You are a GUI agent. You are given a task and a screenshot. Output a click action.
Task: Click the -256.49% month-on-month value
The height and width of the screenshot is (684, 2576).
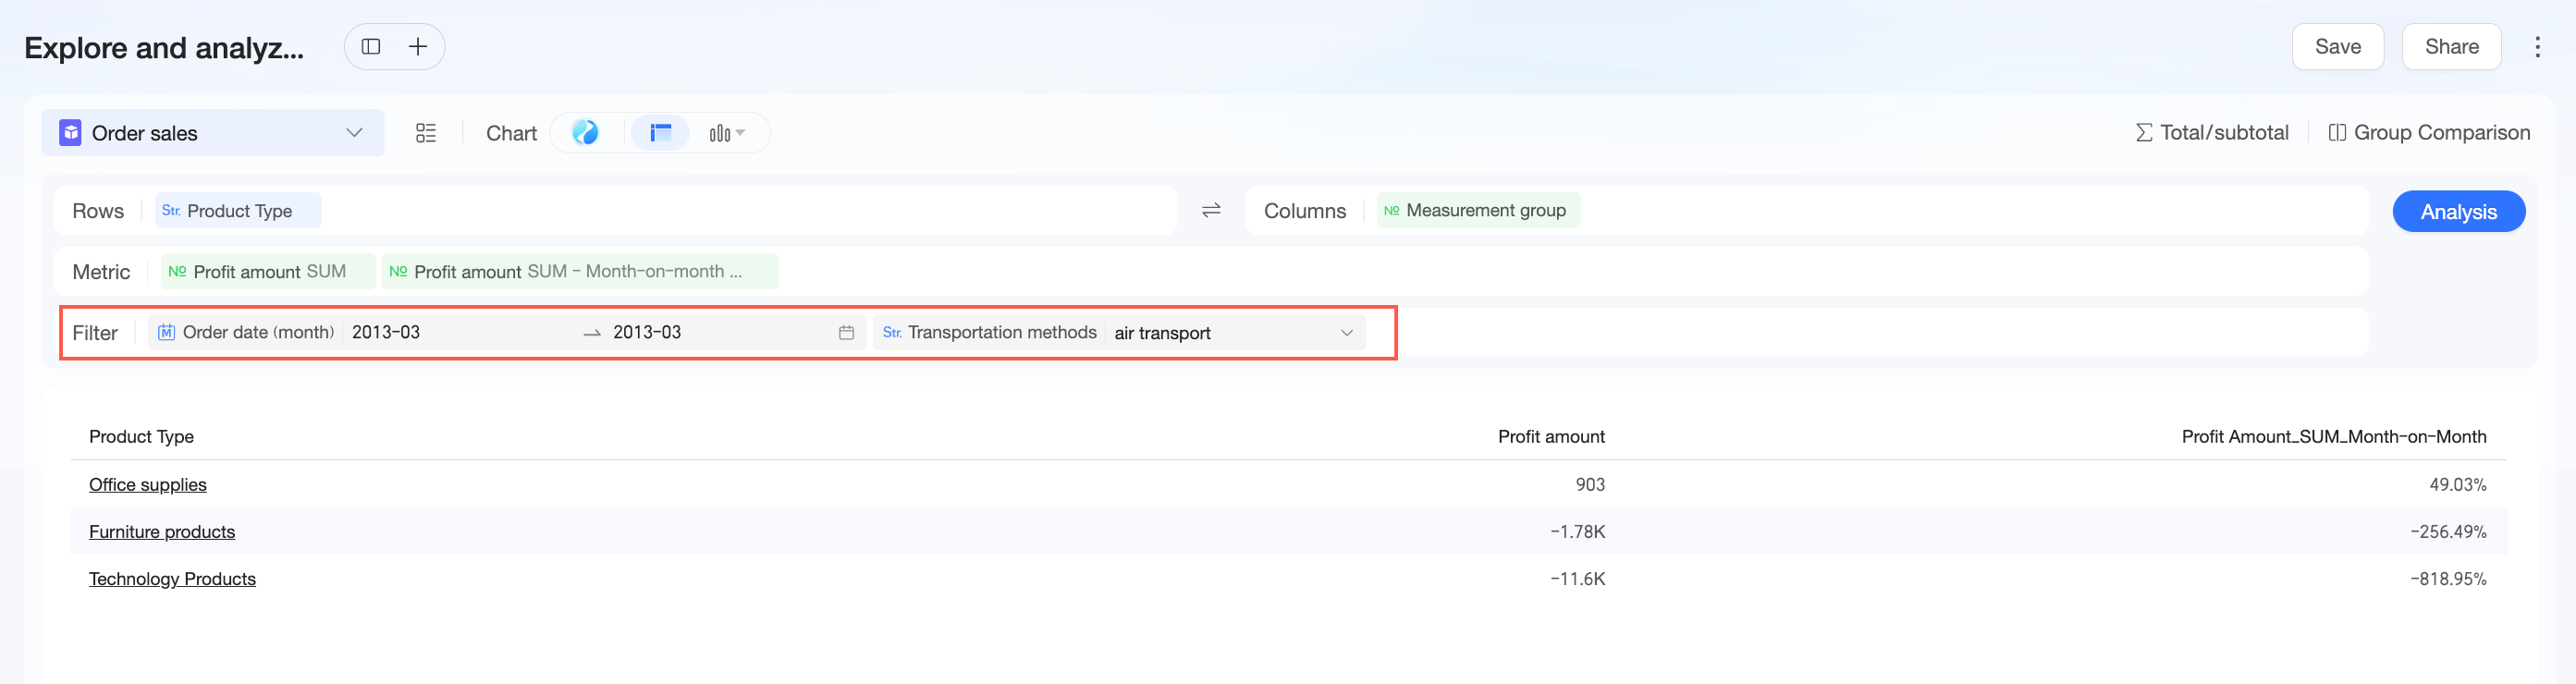click(x=2448, y=532)
